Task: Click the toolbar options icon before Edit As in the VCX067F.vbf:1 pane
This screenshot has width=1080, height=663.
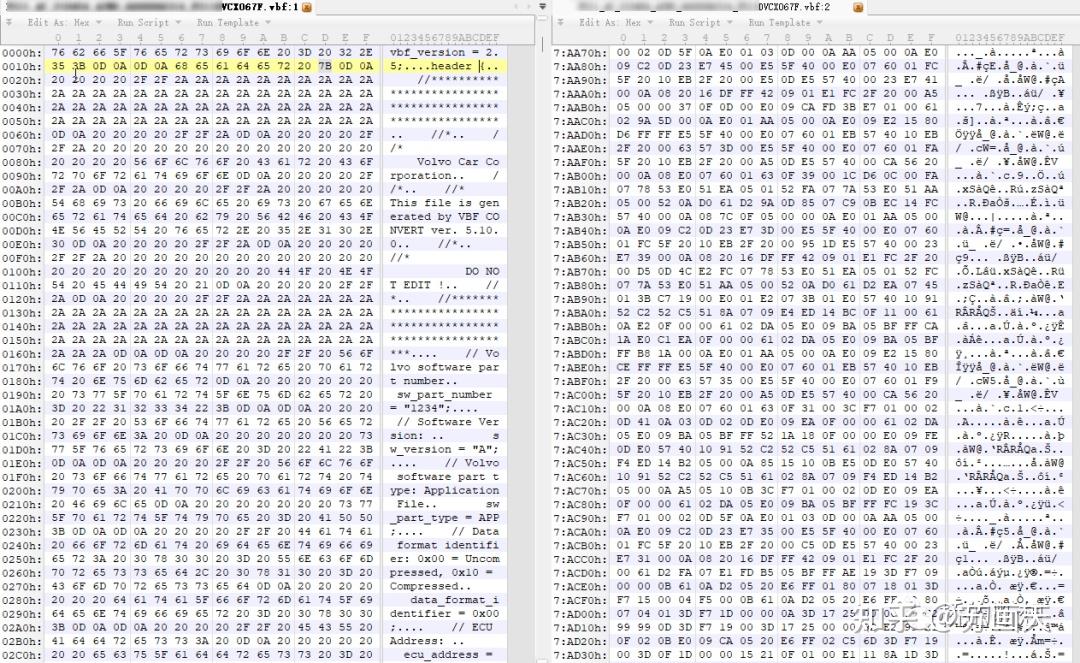Action: coord(9,22)
